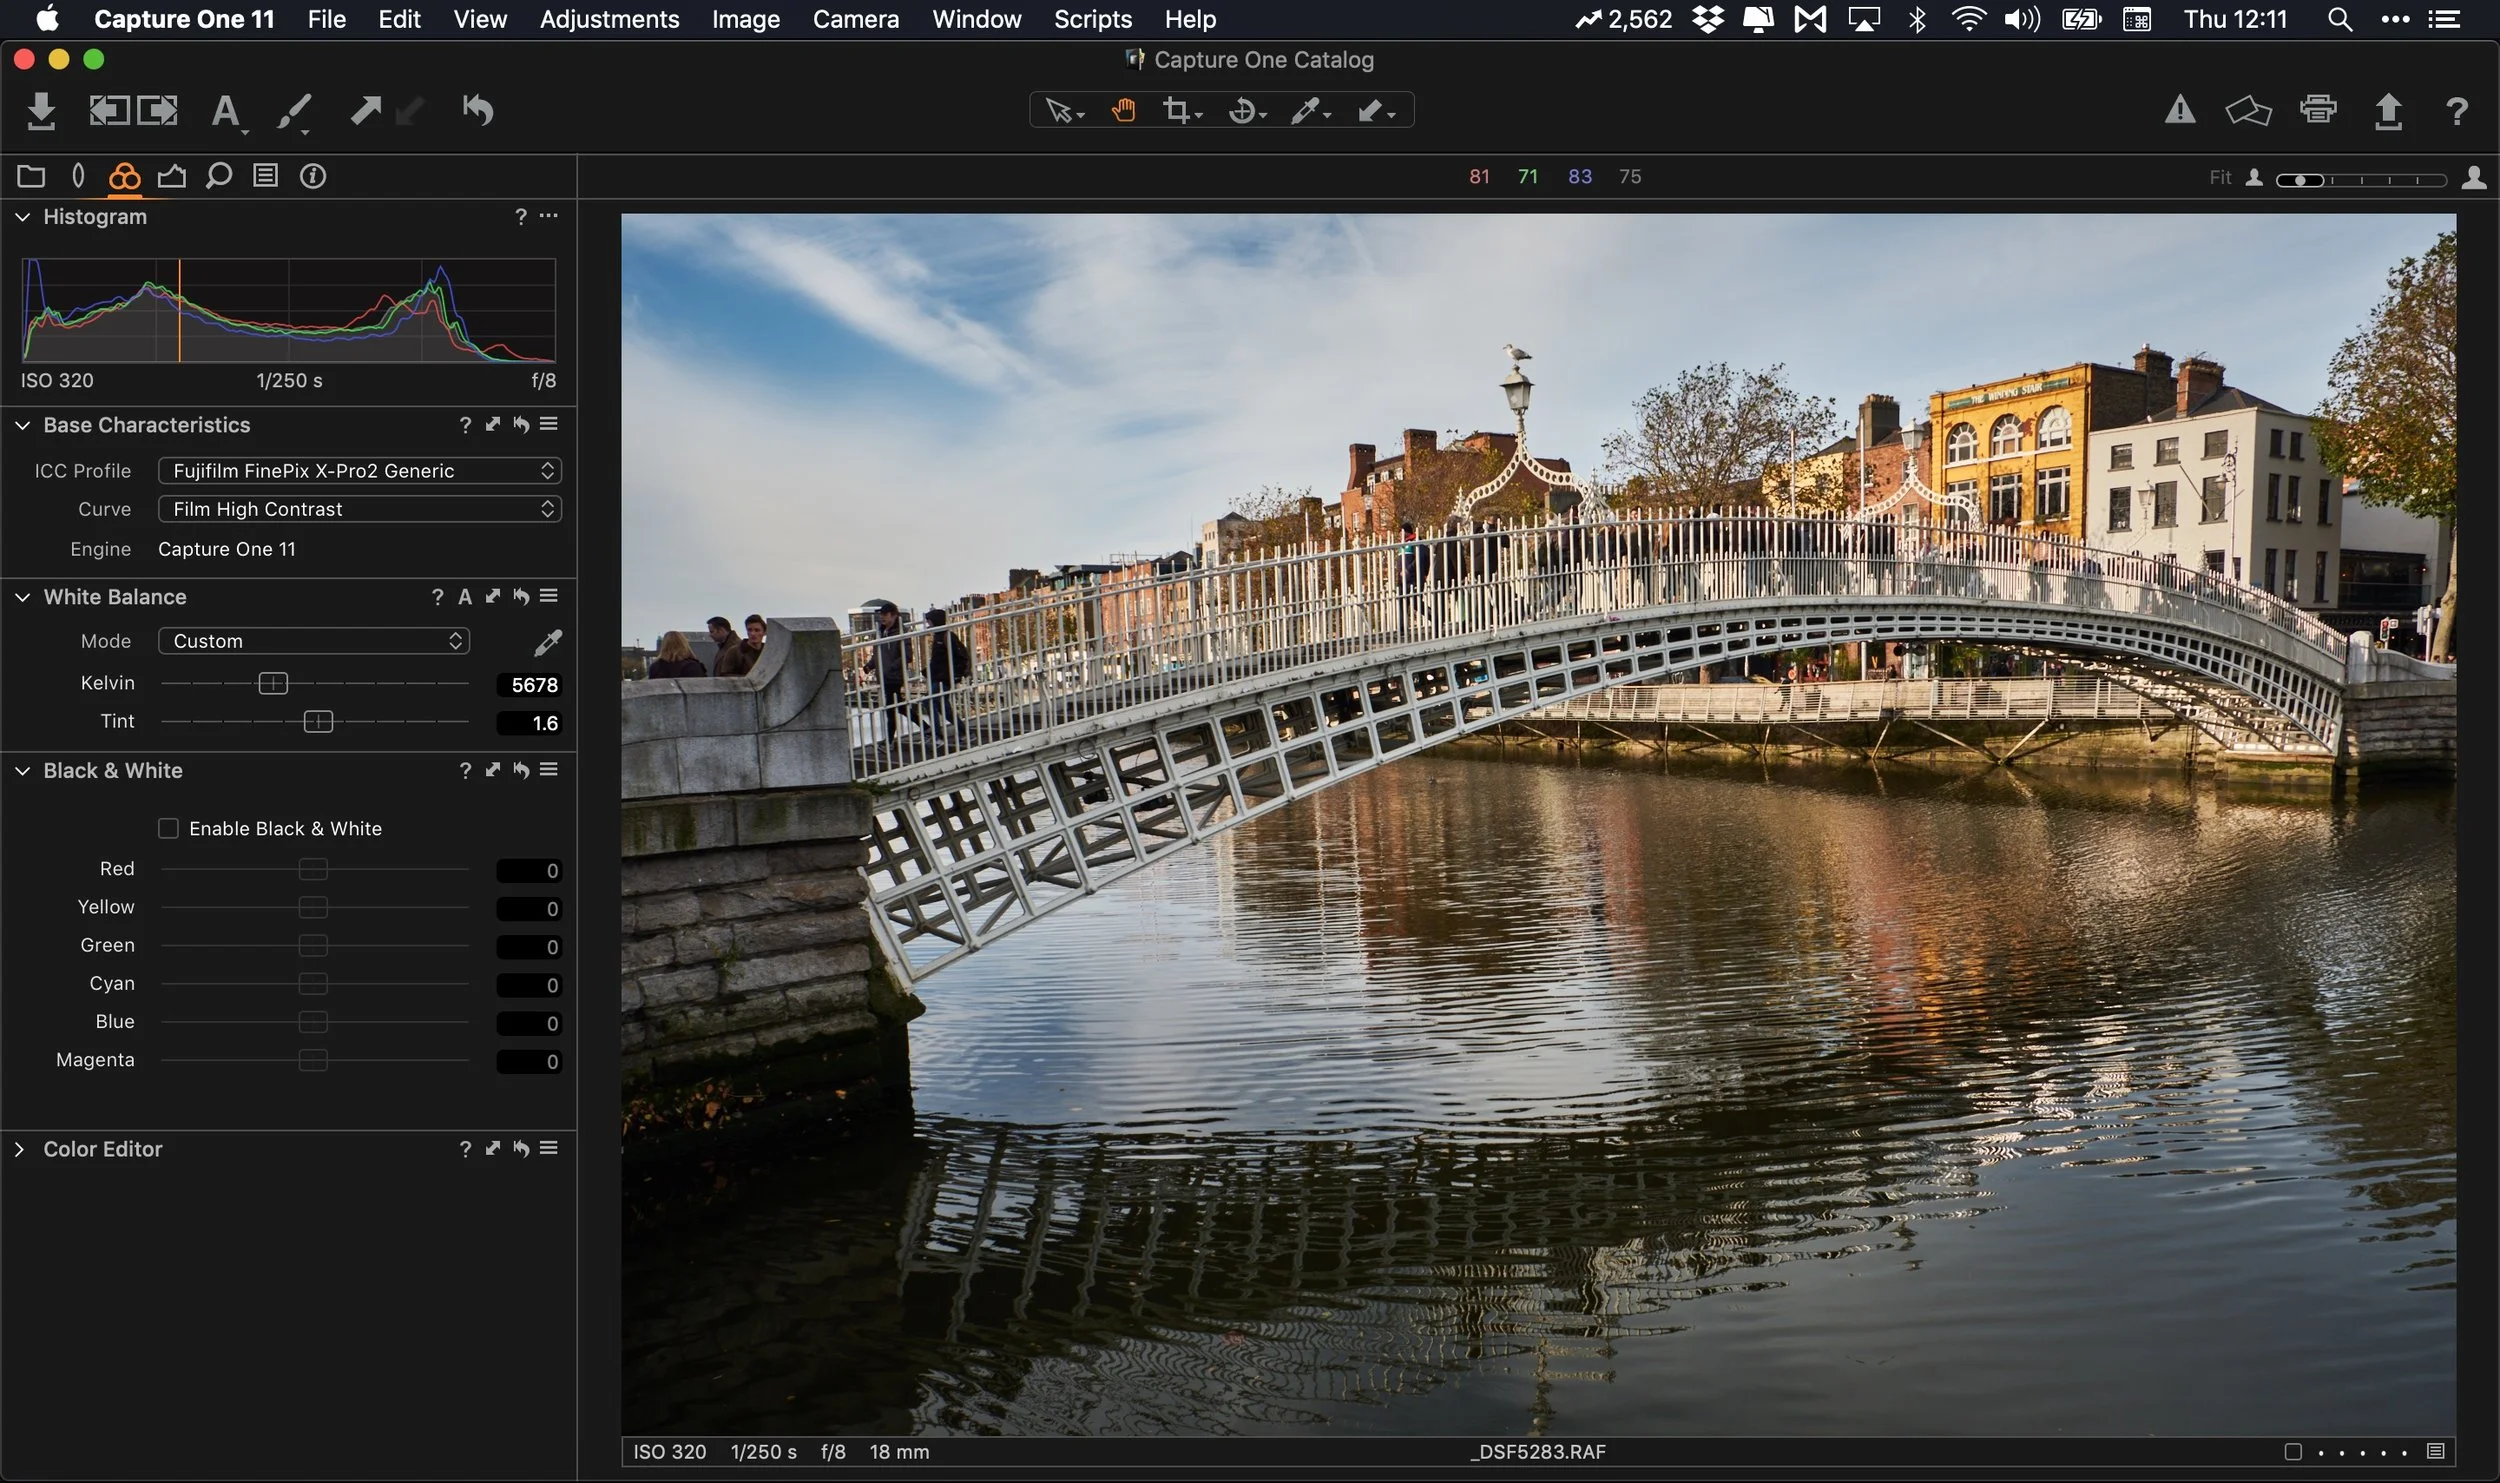
Task: Select the Pan hand tool
Action: point(1123,110)
